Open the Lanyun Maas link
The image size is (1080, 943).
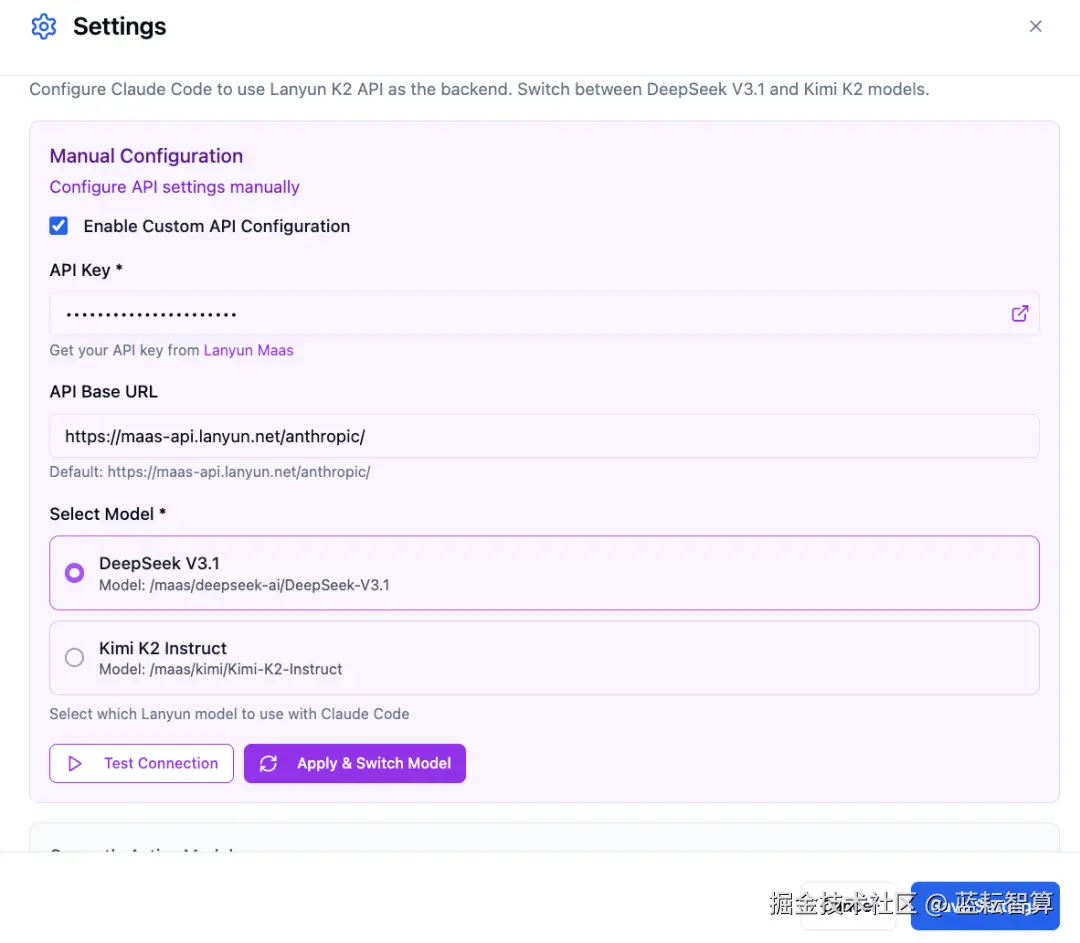coord(248,350)
